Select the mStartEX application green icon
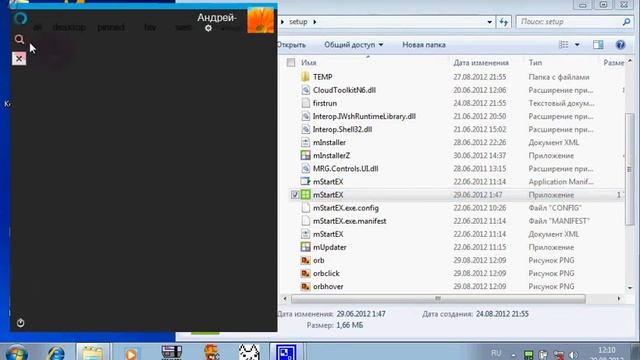This screenshot has height=360, width=640. click(305, 195)
